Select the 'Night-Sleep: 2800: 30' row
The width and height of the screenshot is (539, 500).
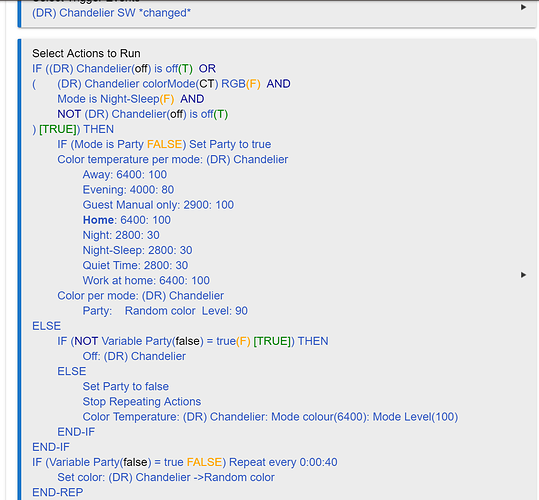click(137, 250)
